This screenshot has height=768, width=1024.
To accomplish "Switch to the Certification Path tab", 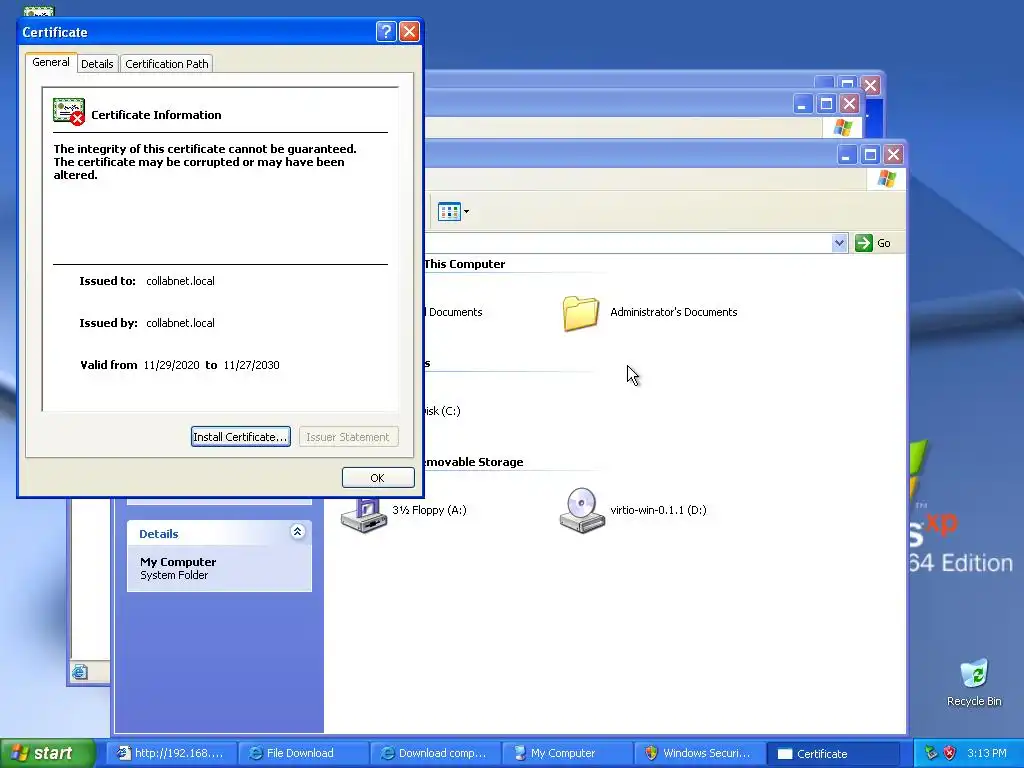I will [x=167, y=64].
